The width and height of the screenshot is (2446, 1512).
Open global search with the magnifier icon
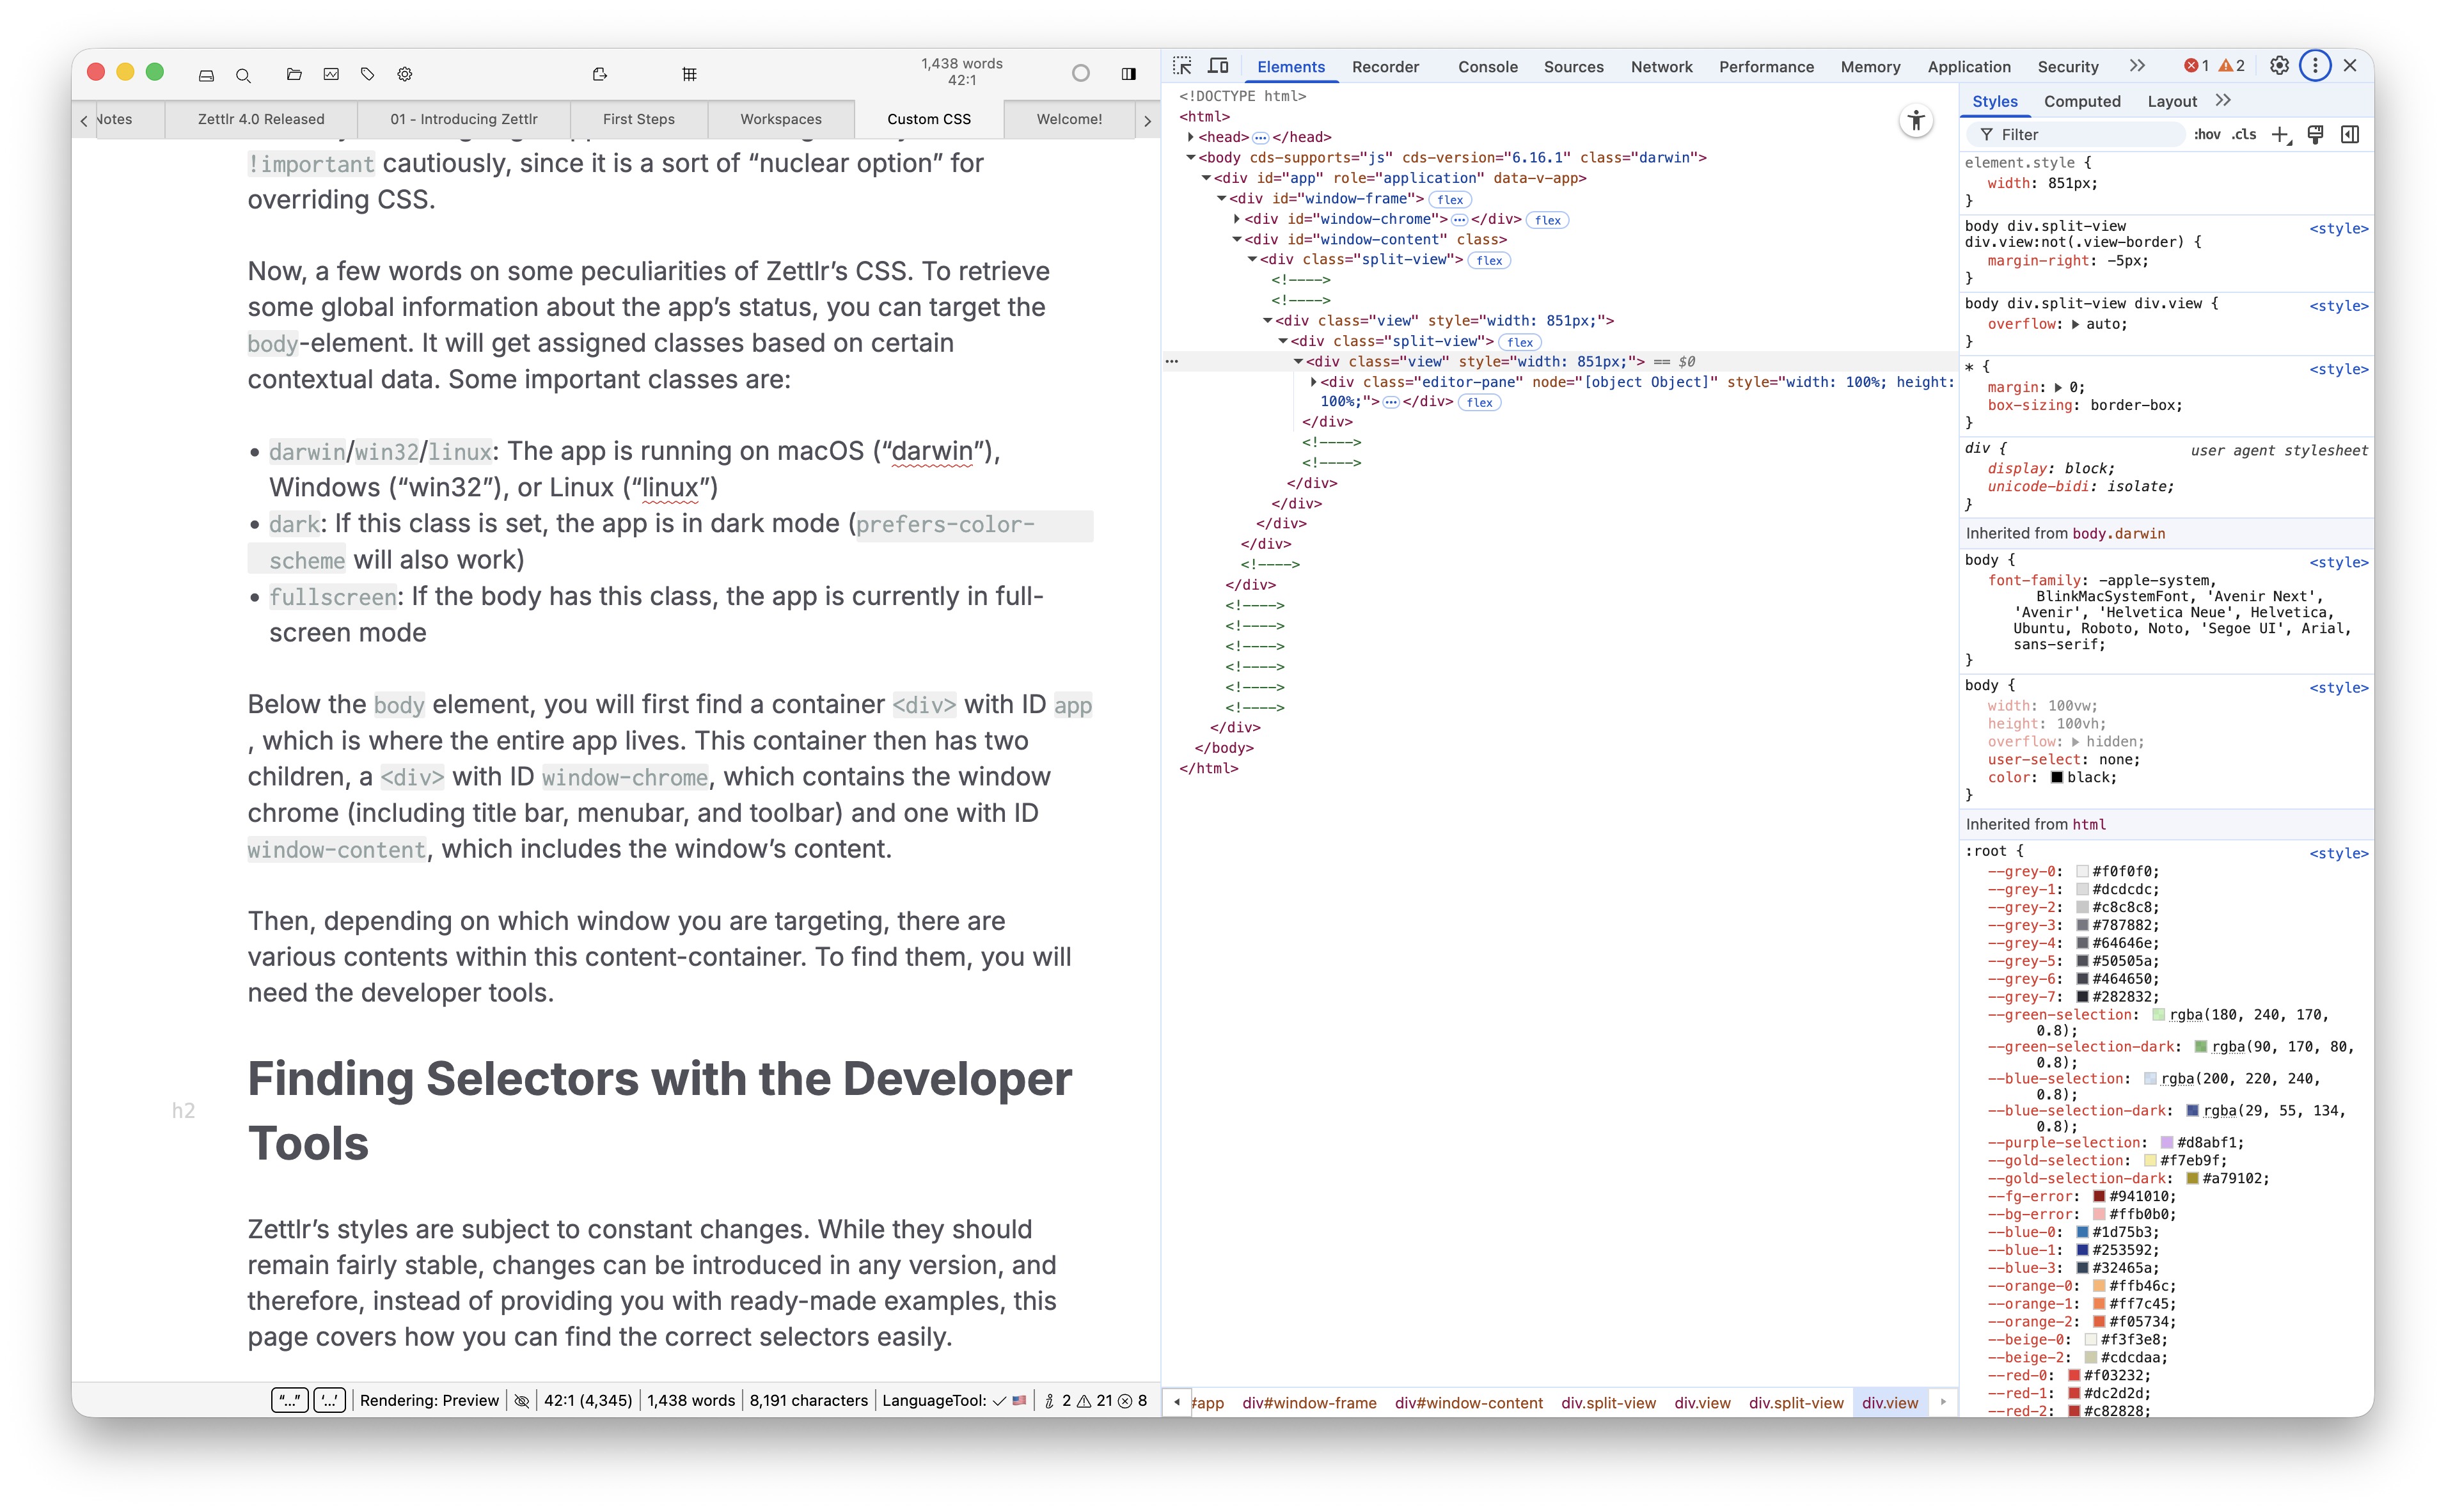click(243, 74)
